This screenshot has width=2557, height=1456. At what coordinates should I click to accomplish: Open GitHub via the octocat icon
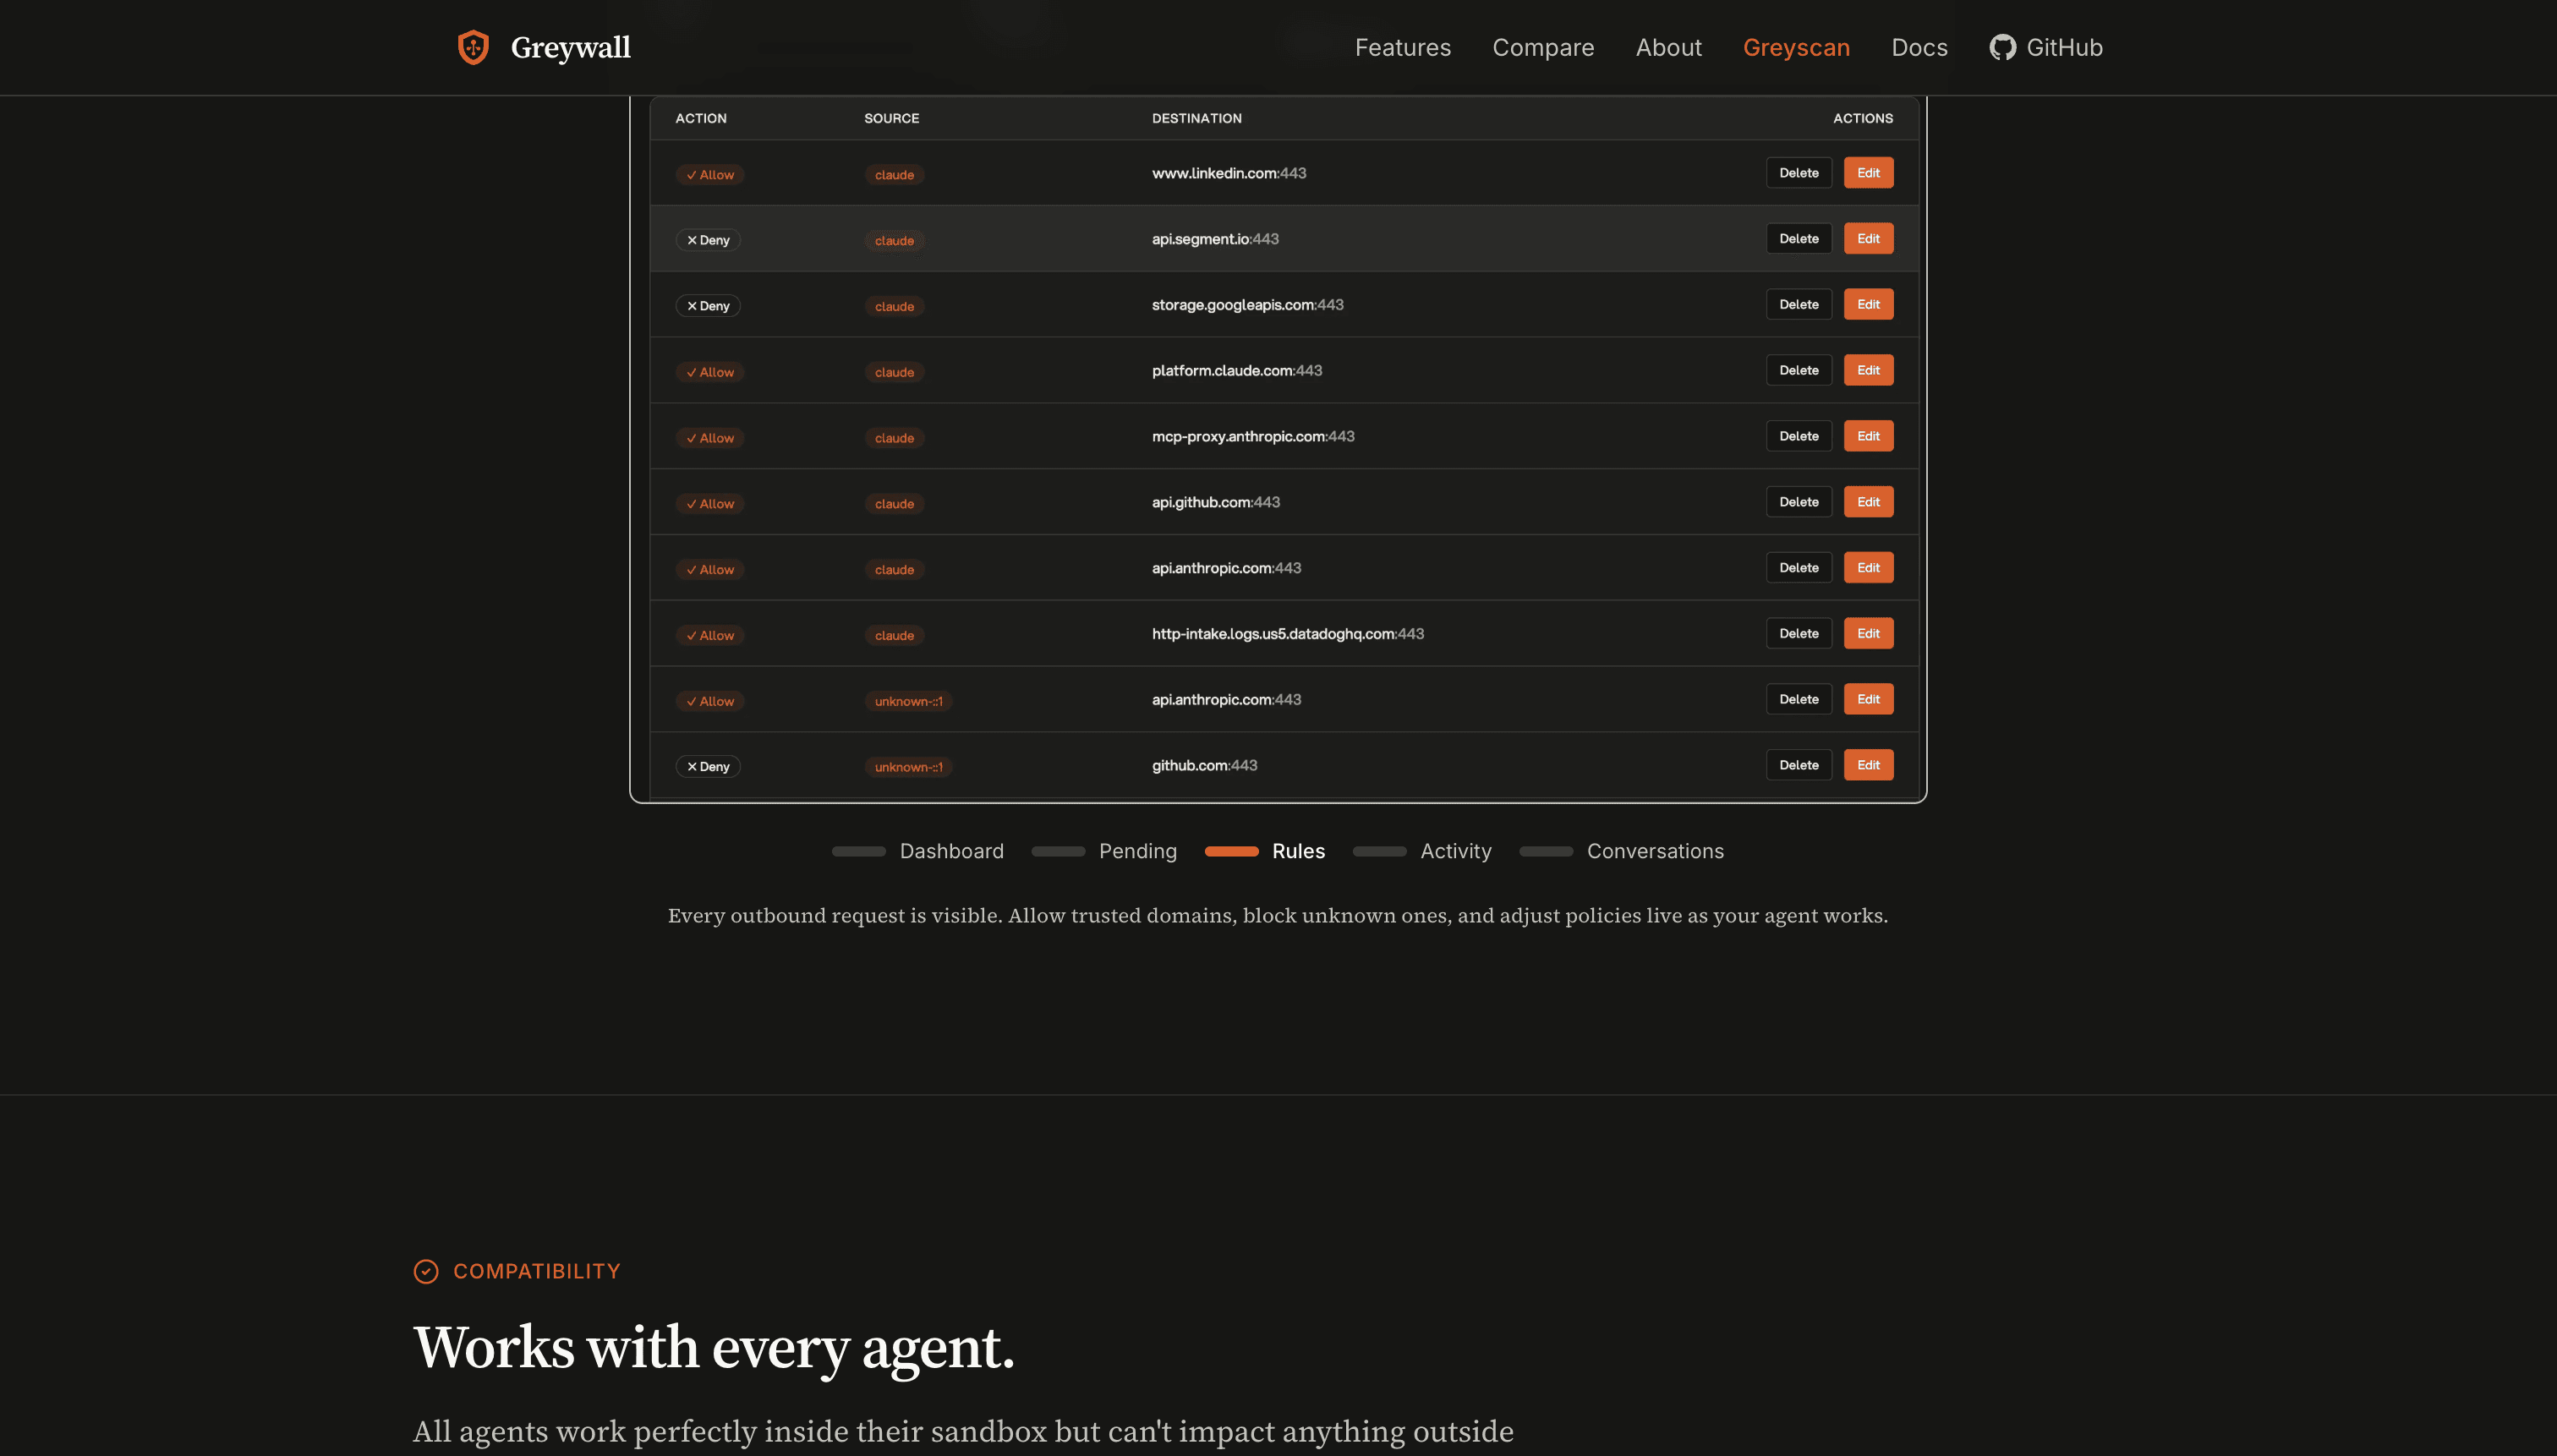2003,47
